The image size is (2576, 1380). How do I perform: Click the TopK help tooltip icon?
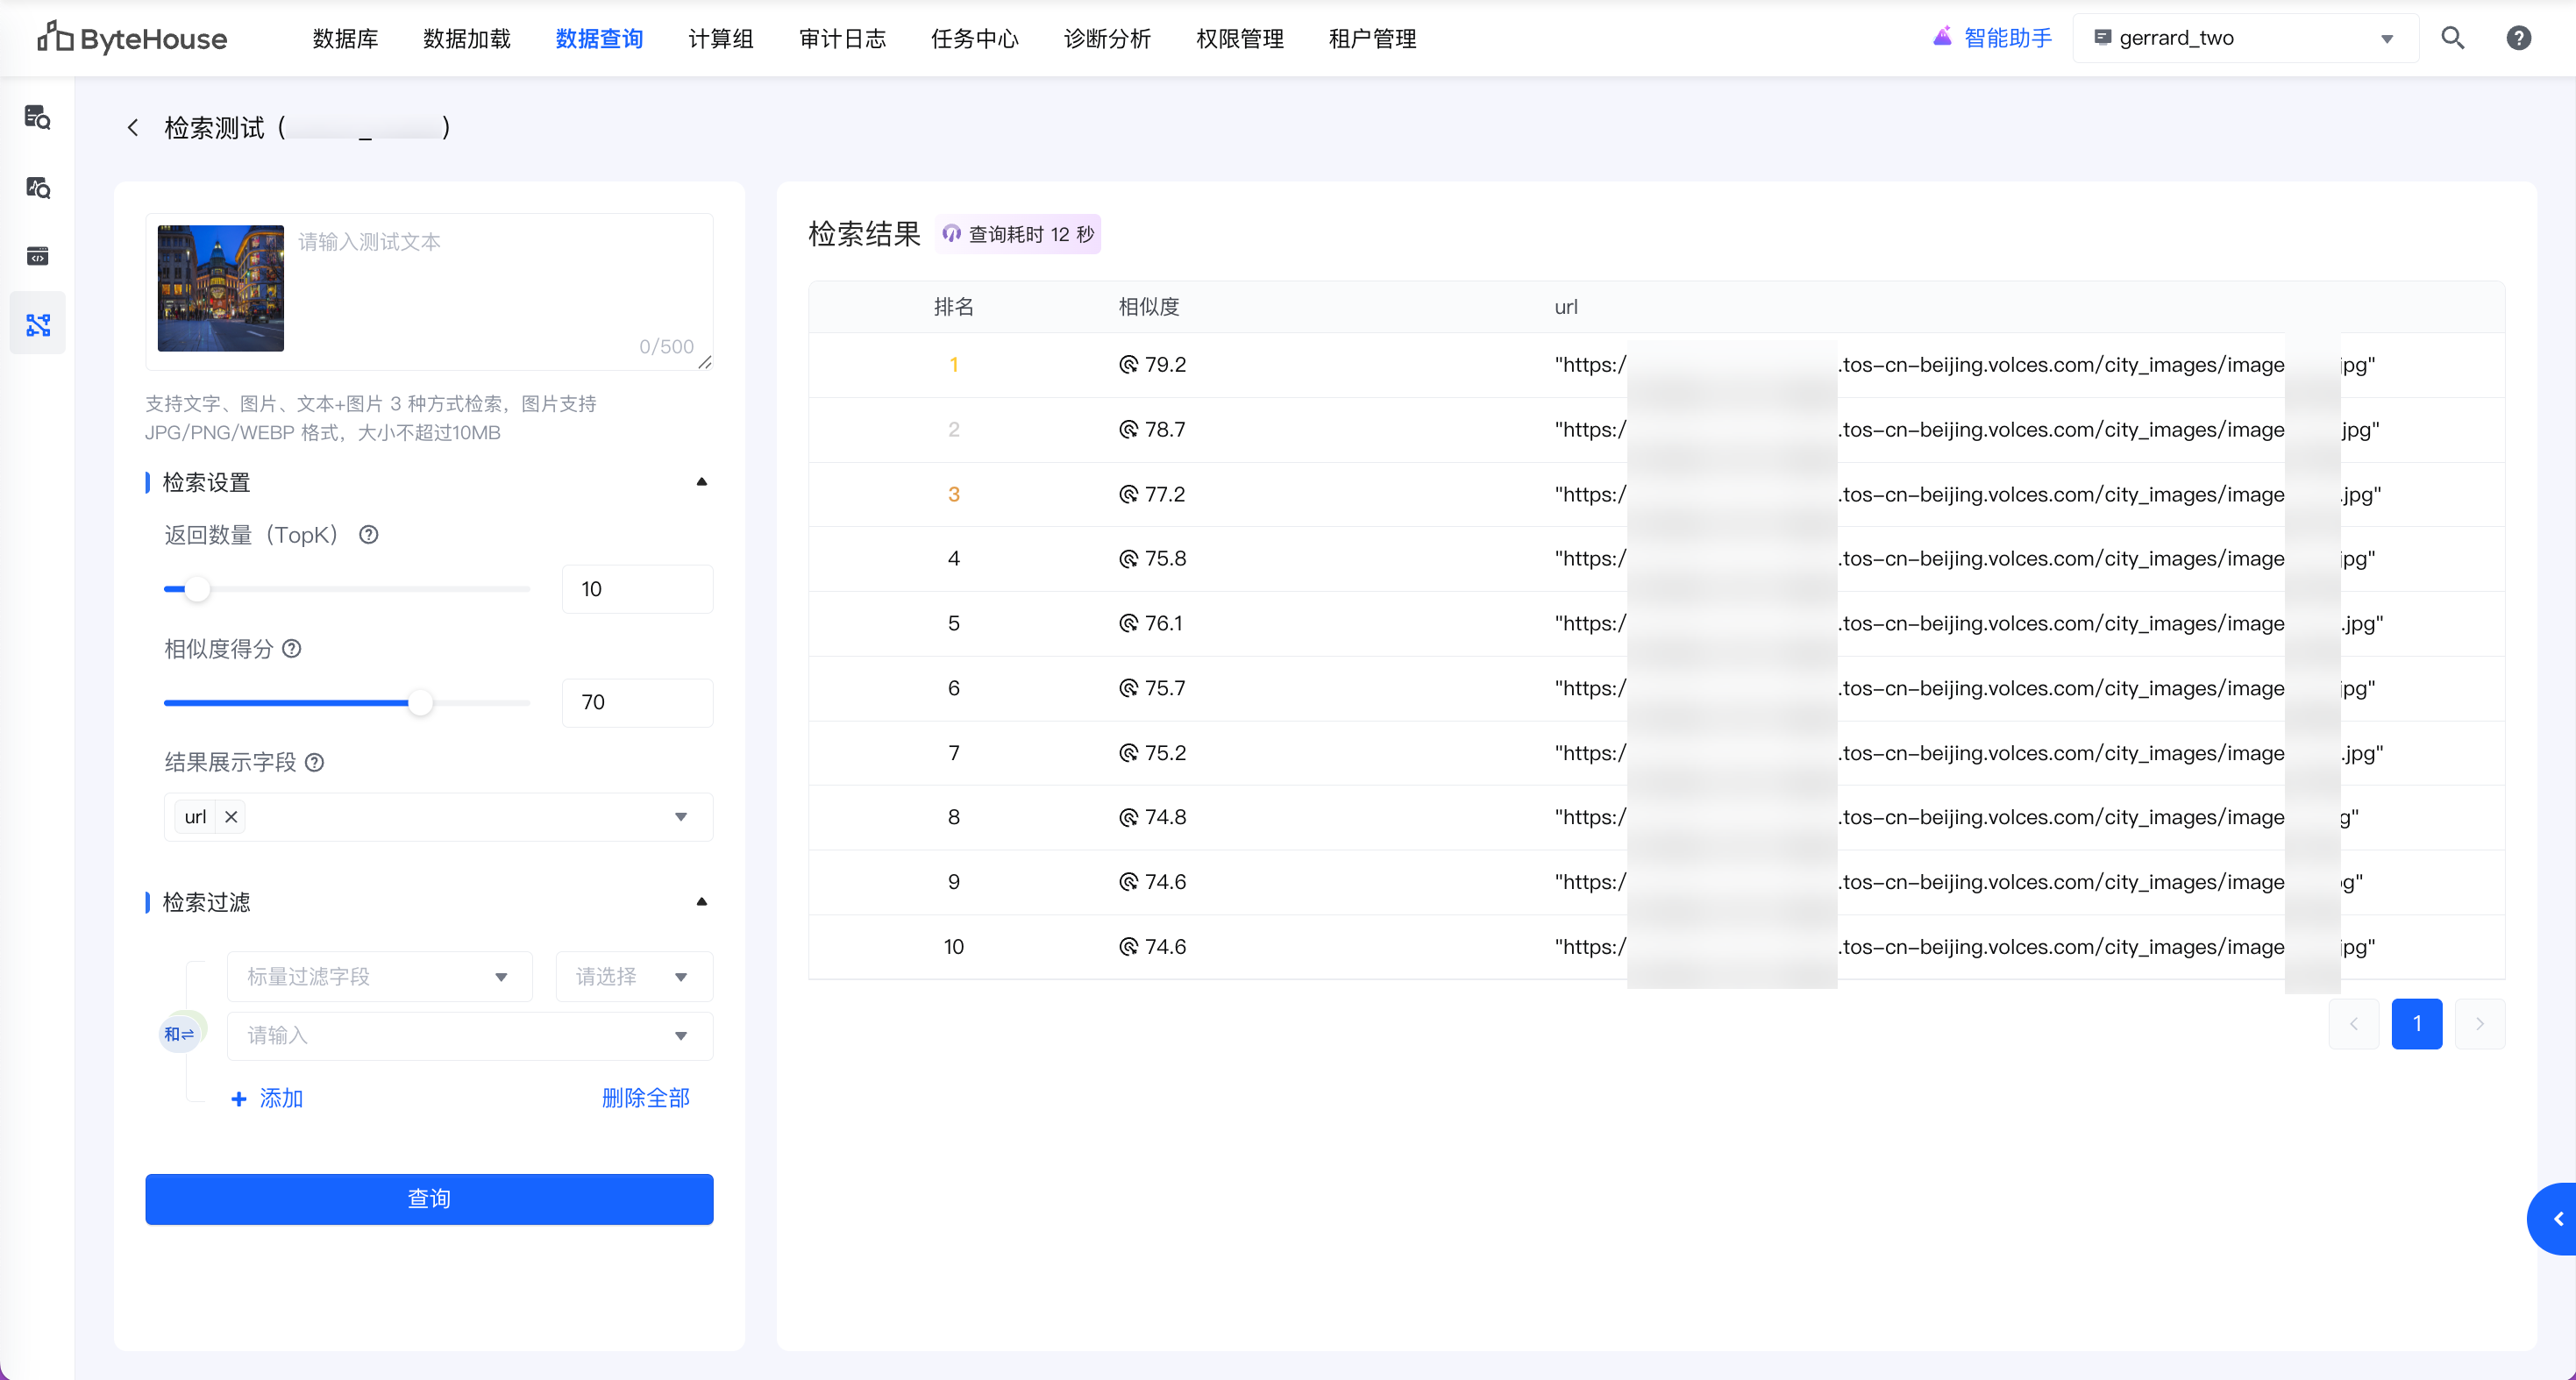pos(369,535)
